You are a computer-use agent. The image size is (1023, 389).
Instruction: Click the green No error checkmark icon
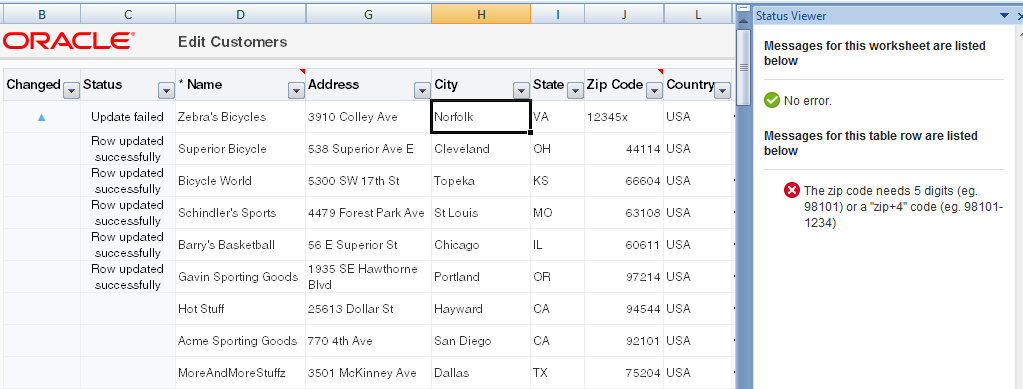pyautogui.click(x=772, y=101)
